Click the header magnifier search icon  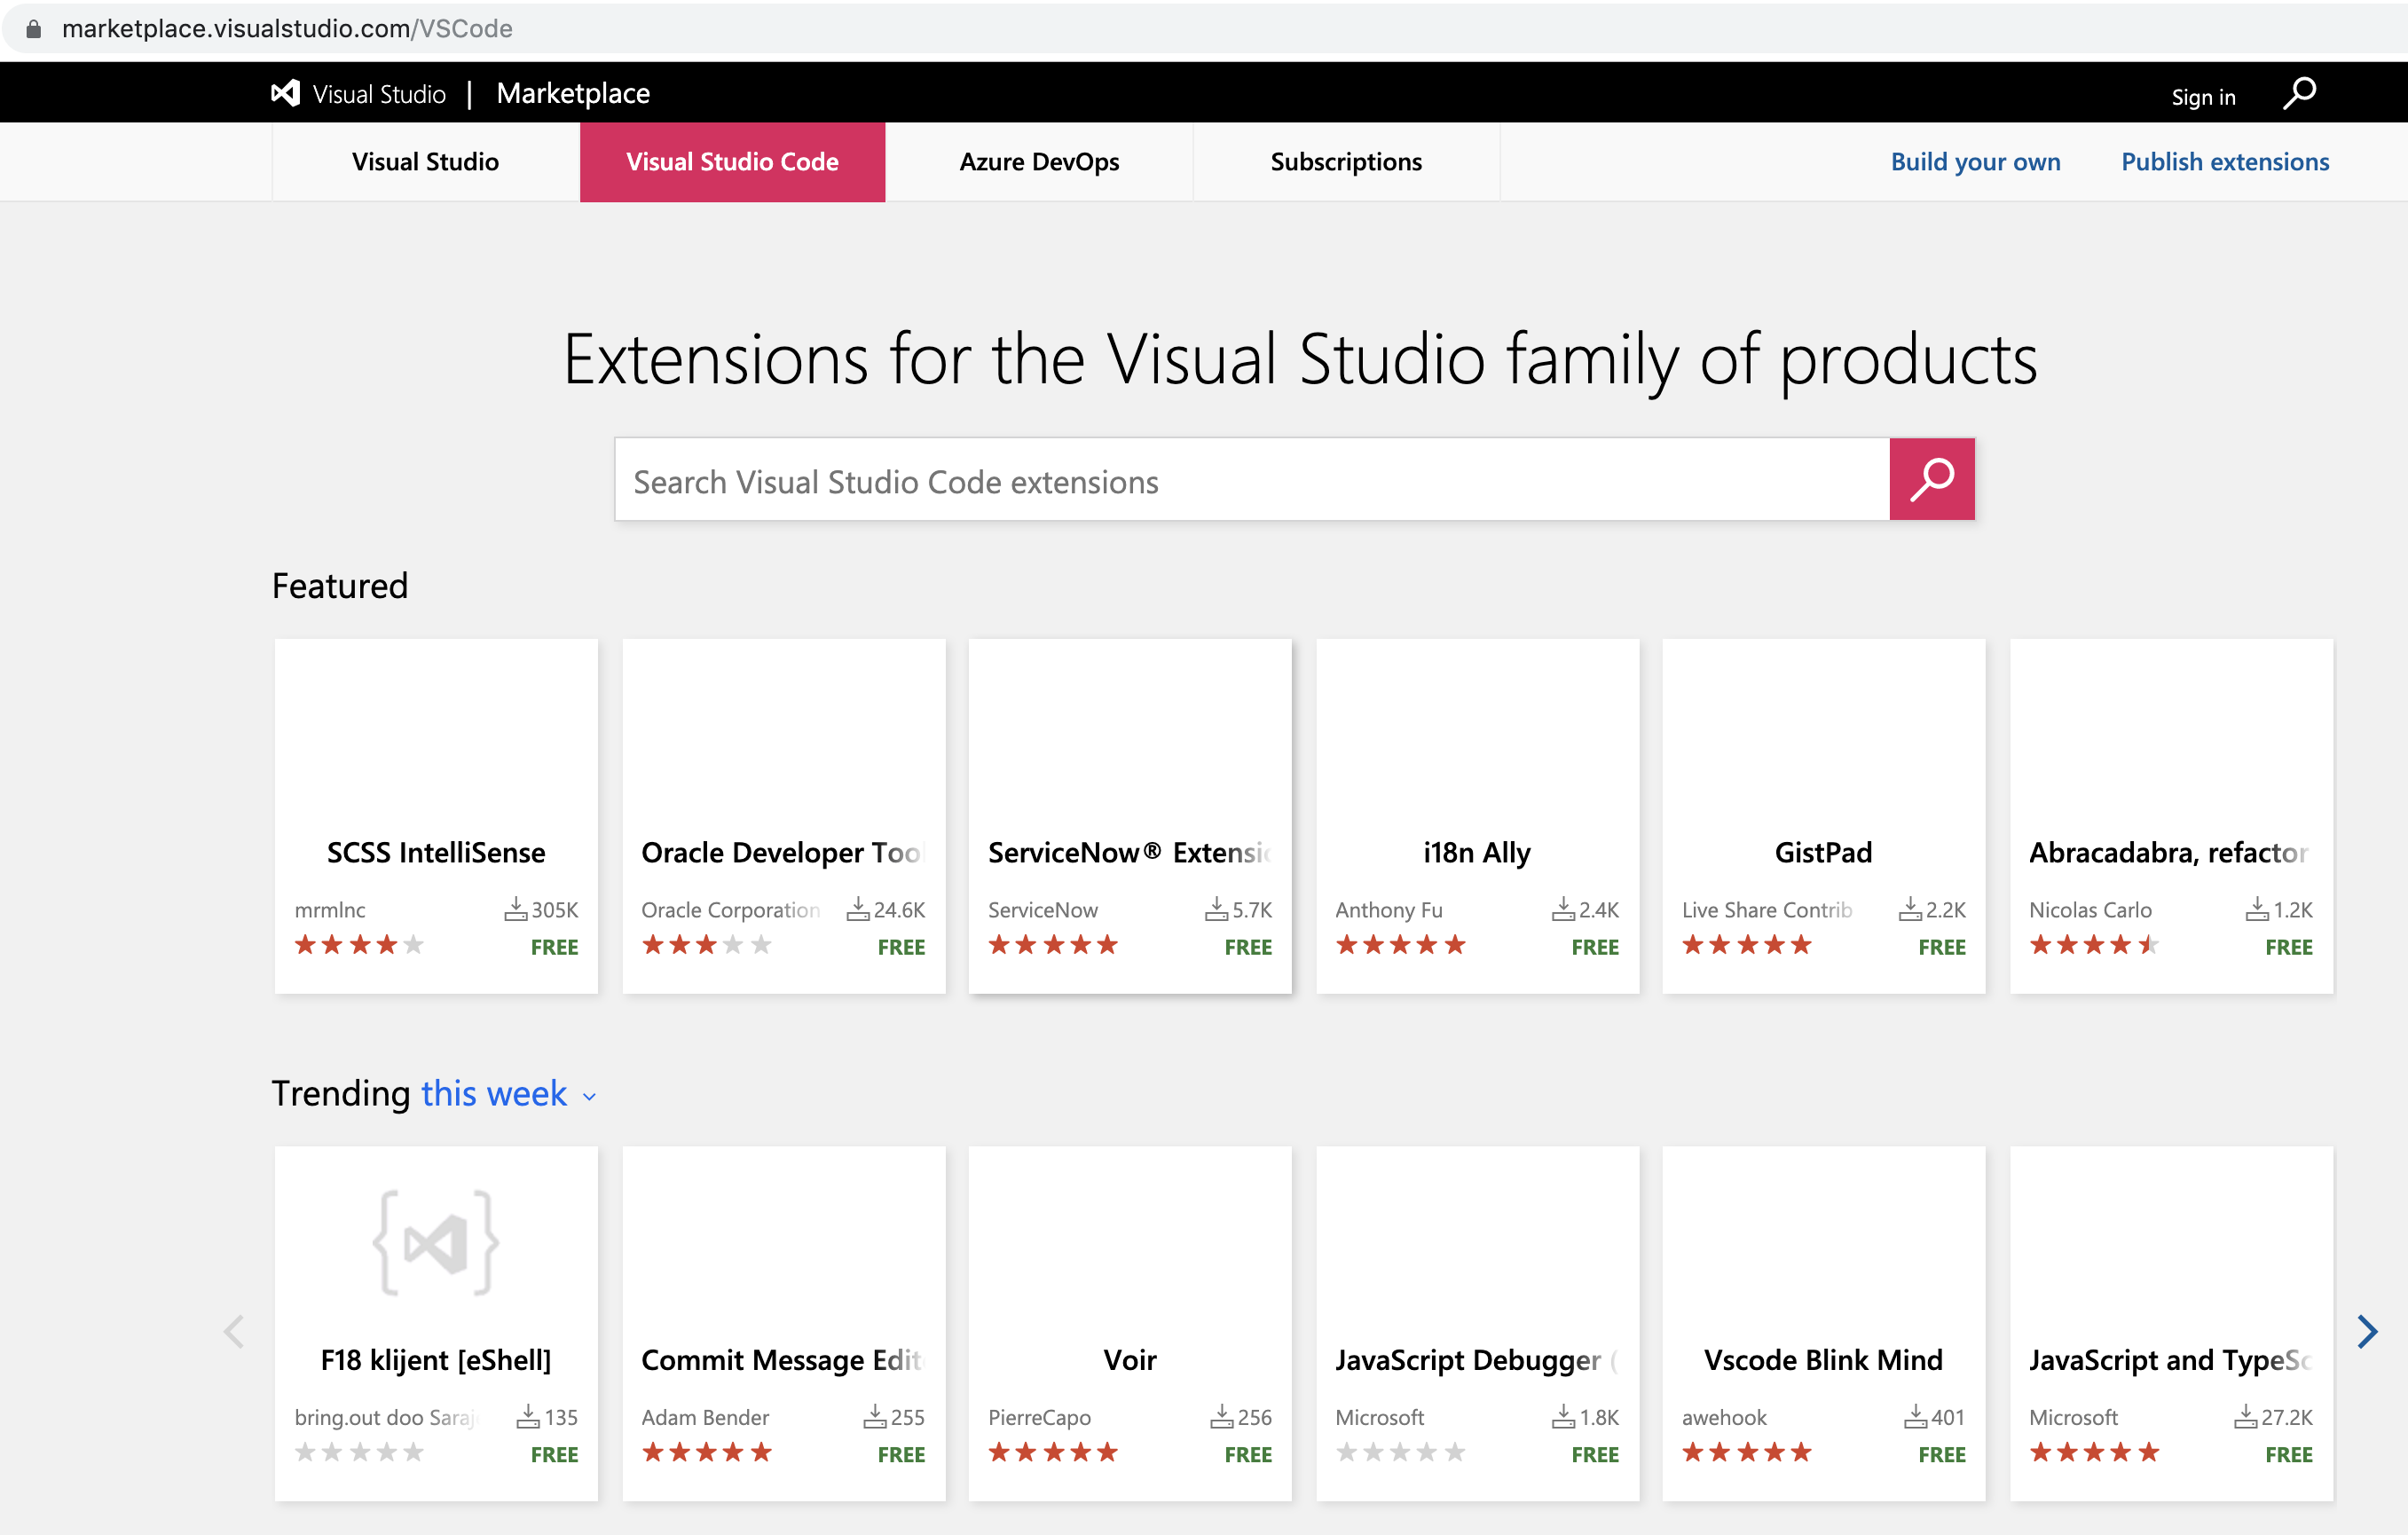pos(2298,94)
